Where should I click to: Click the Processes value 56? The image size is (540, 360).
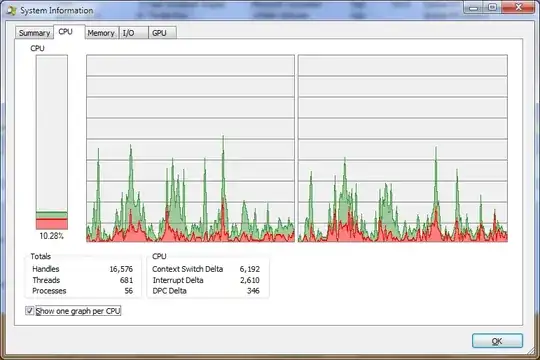(x=128, y=291)
